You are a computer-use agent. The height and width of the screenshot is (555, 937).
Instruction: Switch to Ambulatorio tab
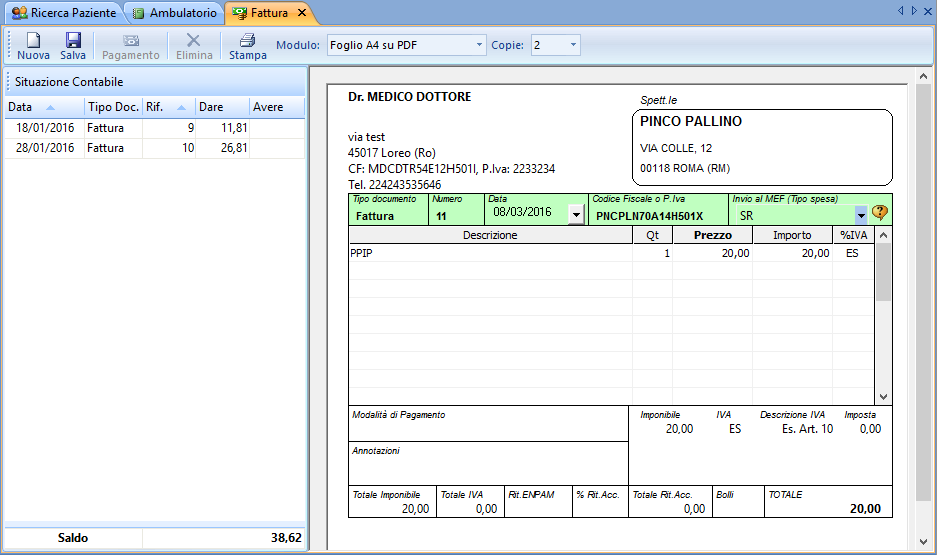click(x=174, y=13)
